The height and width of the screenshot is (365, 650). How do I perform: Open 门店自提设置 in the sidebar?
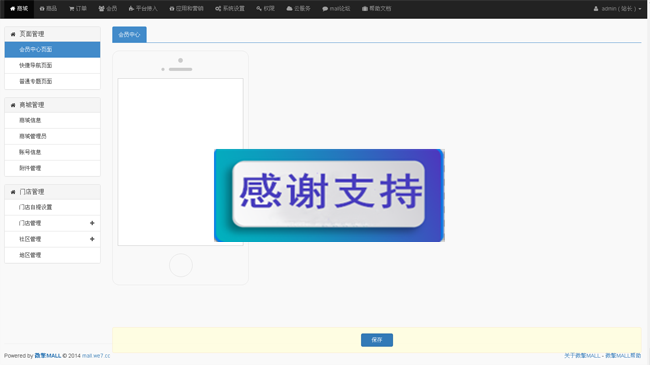tap(52, 207)
